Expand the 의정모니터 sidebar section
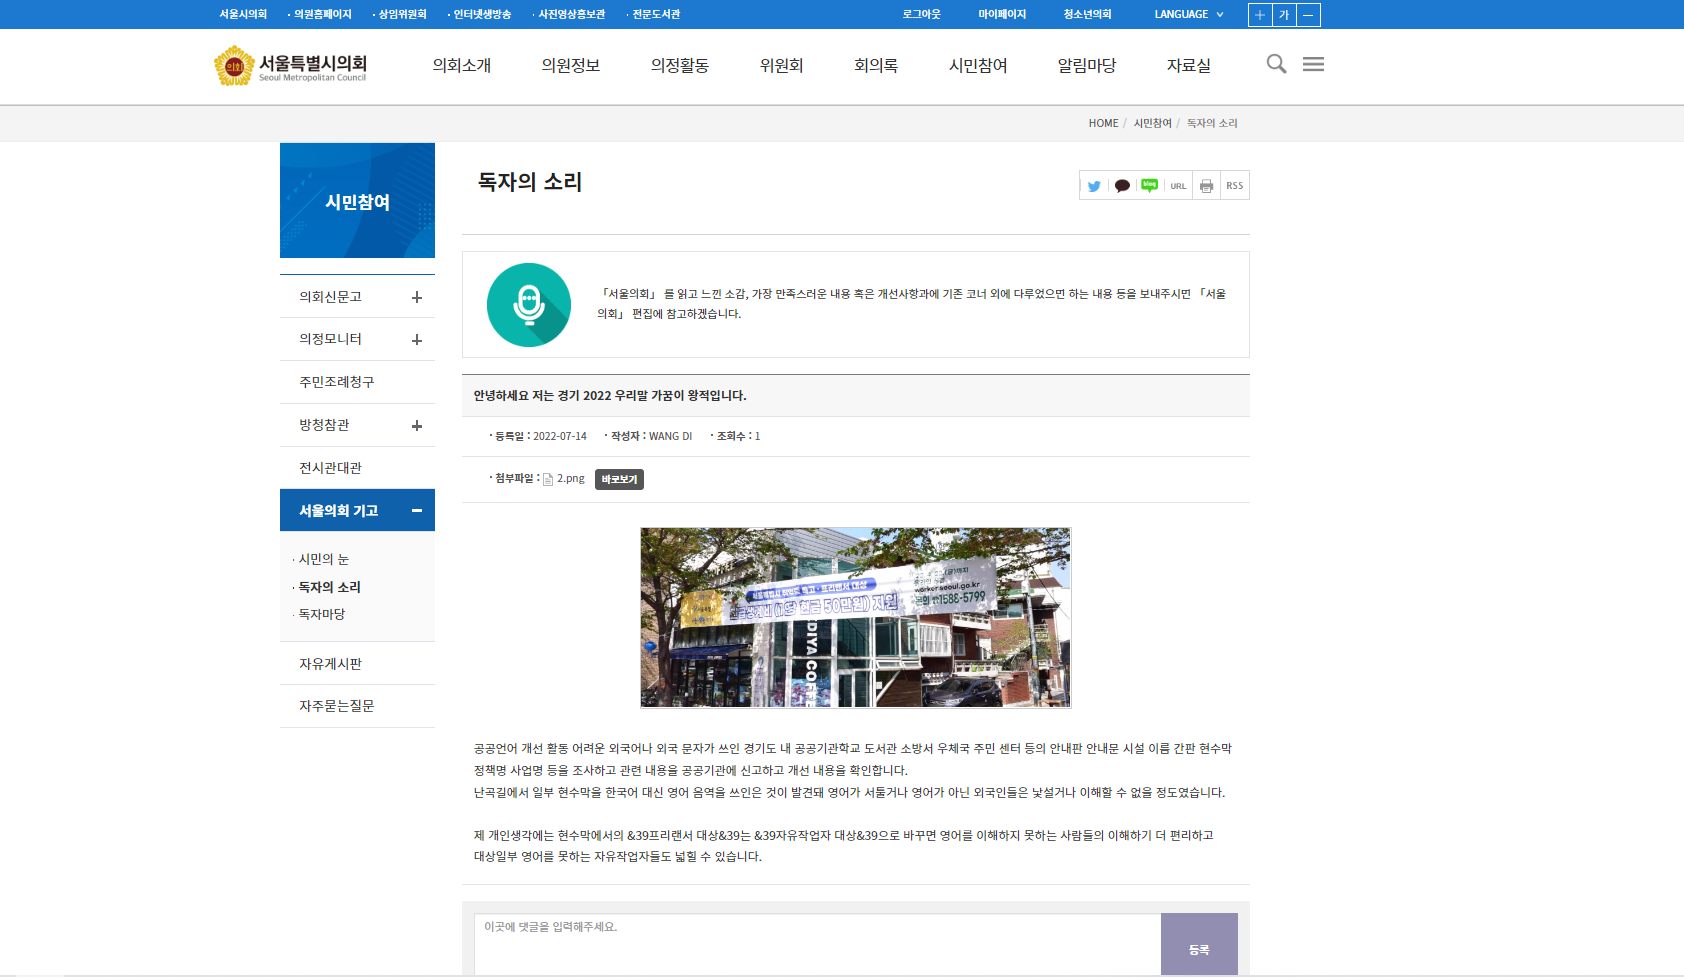 [417, 340]
